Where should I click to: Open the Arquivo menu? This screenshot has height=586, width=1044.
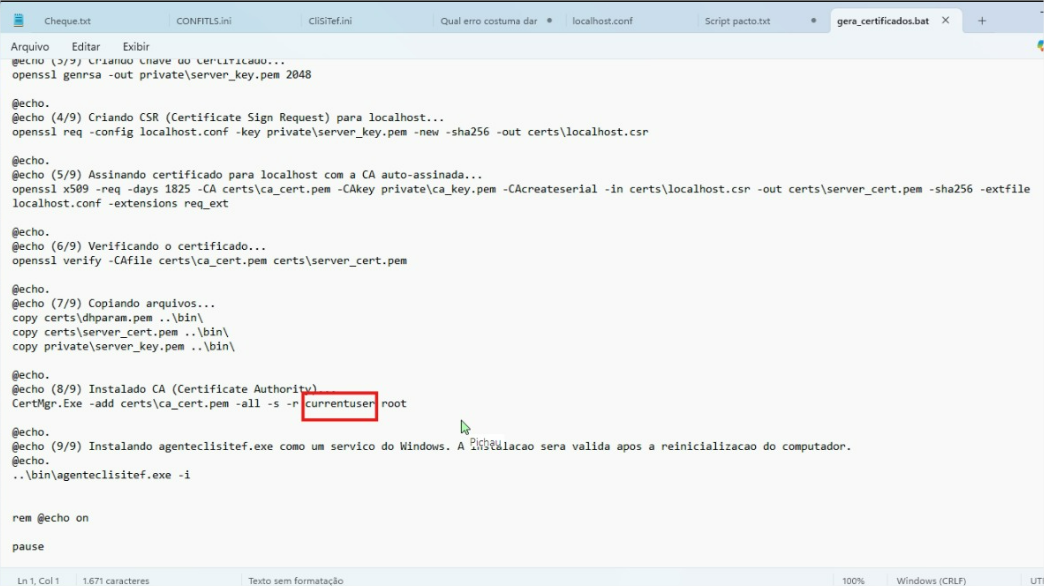point(30,47)
